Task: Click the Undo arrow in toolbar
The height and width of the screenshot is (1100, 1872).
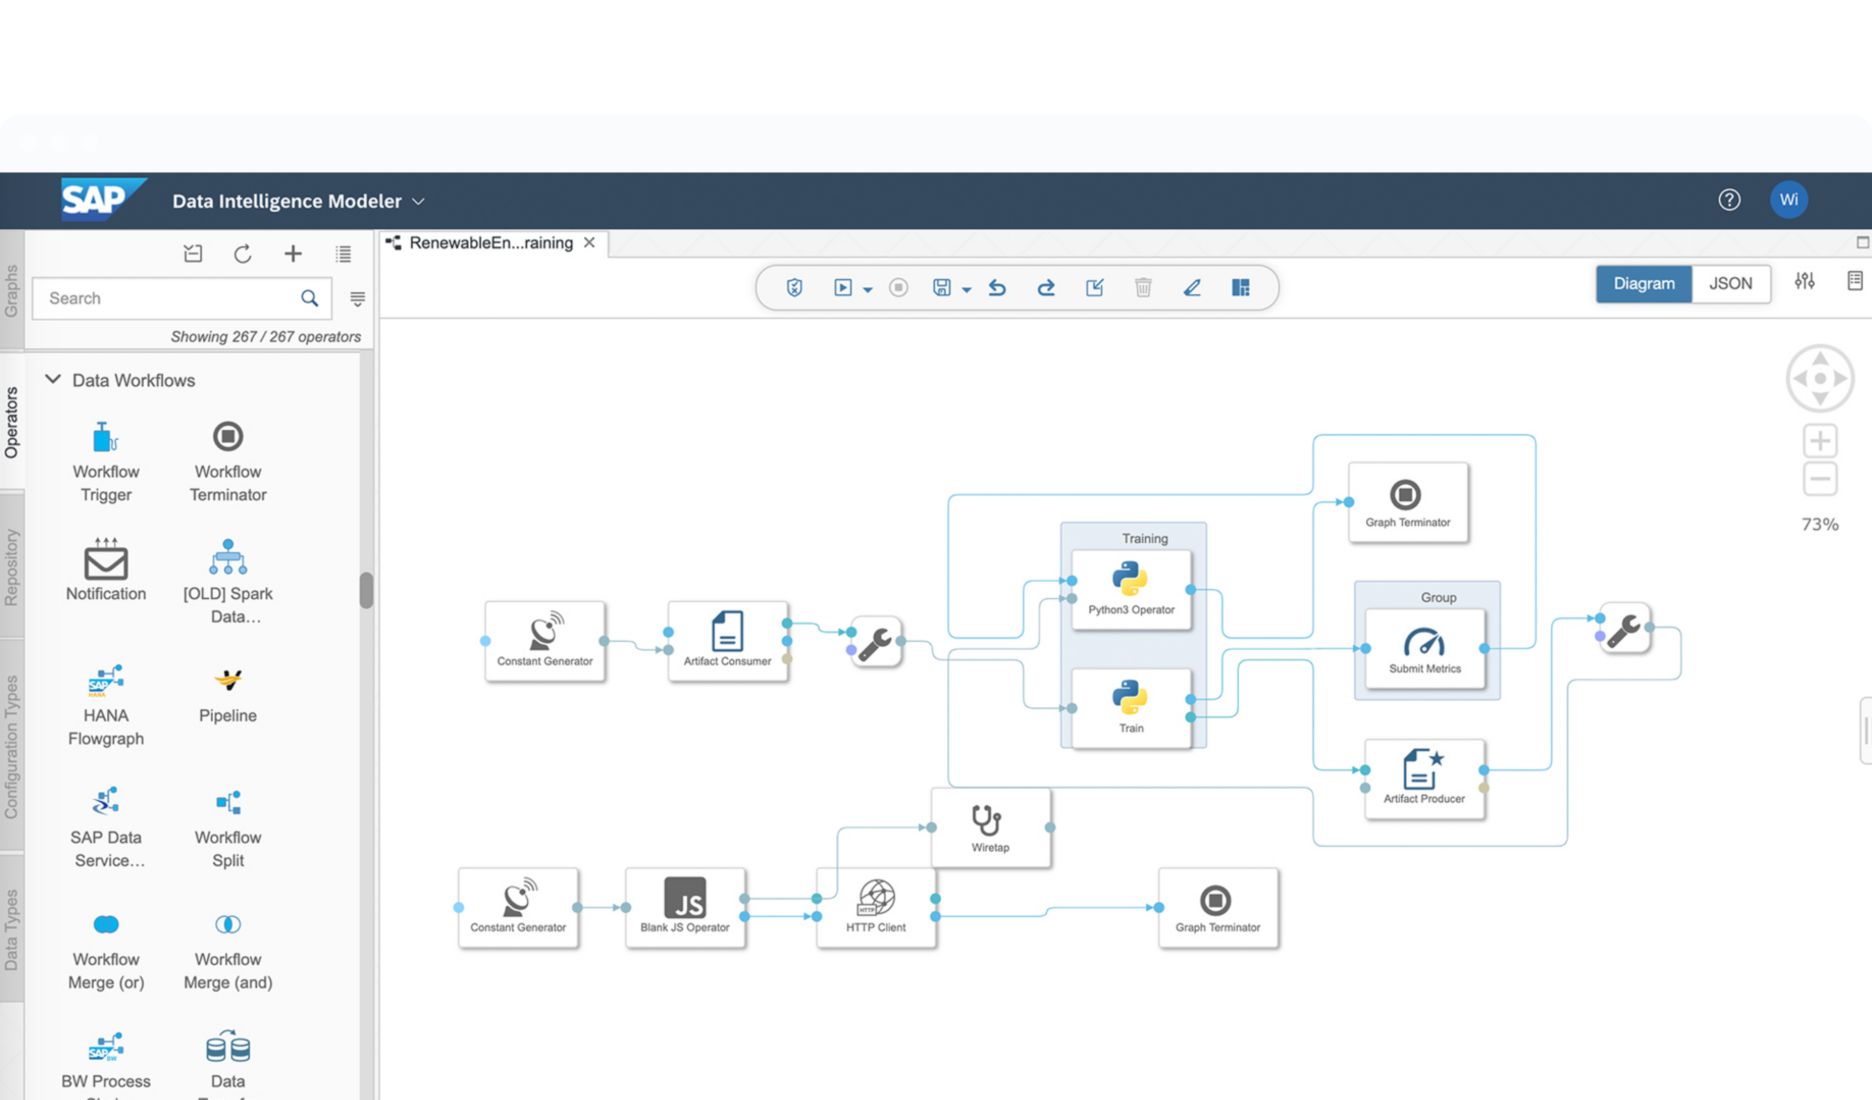Action: click(x=997, y=288)
